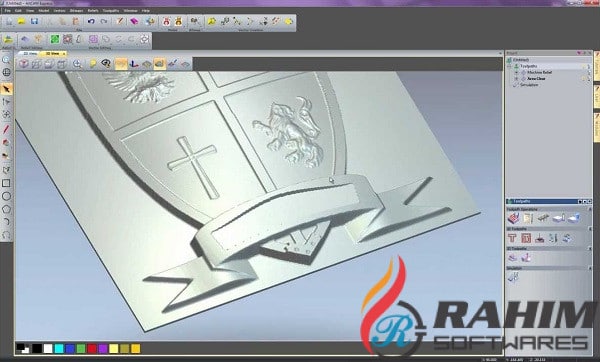Select the polygon shape tool in left toolbar
600x362 pixels.
point(6,209)
